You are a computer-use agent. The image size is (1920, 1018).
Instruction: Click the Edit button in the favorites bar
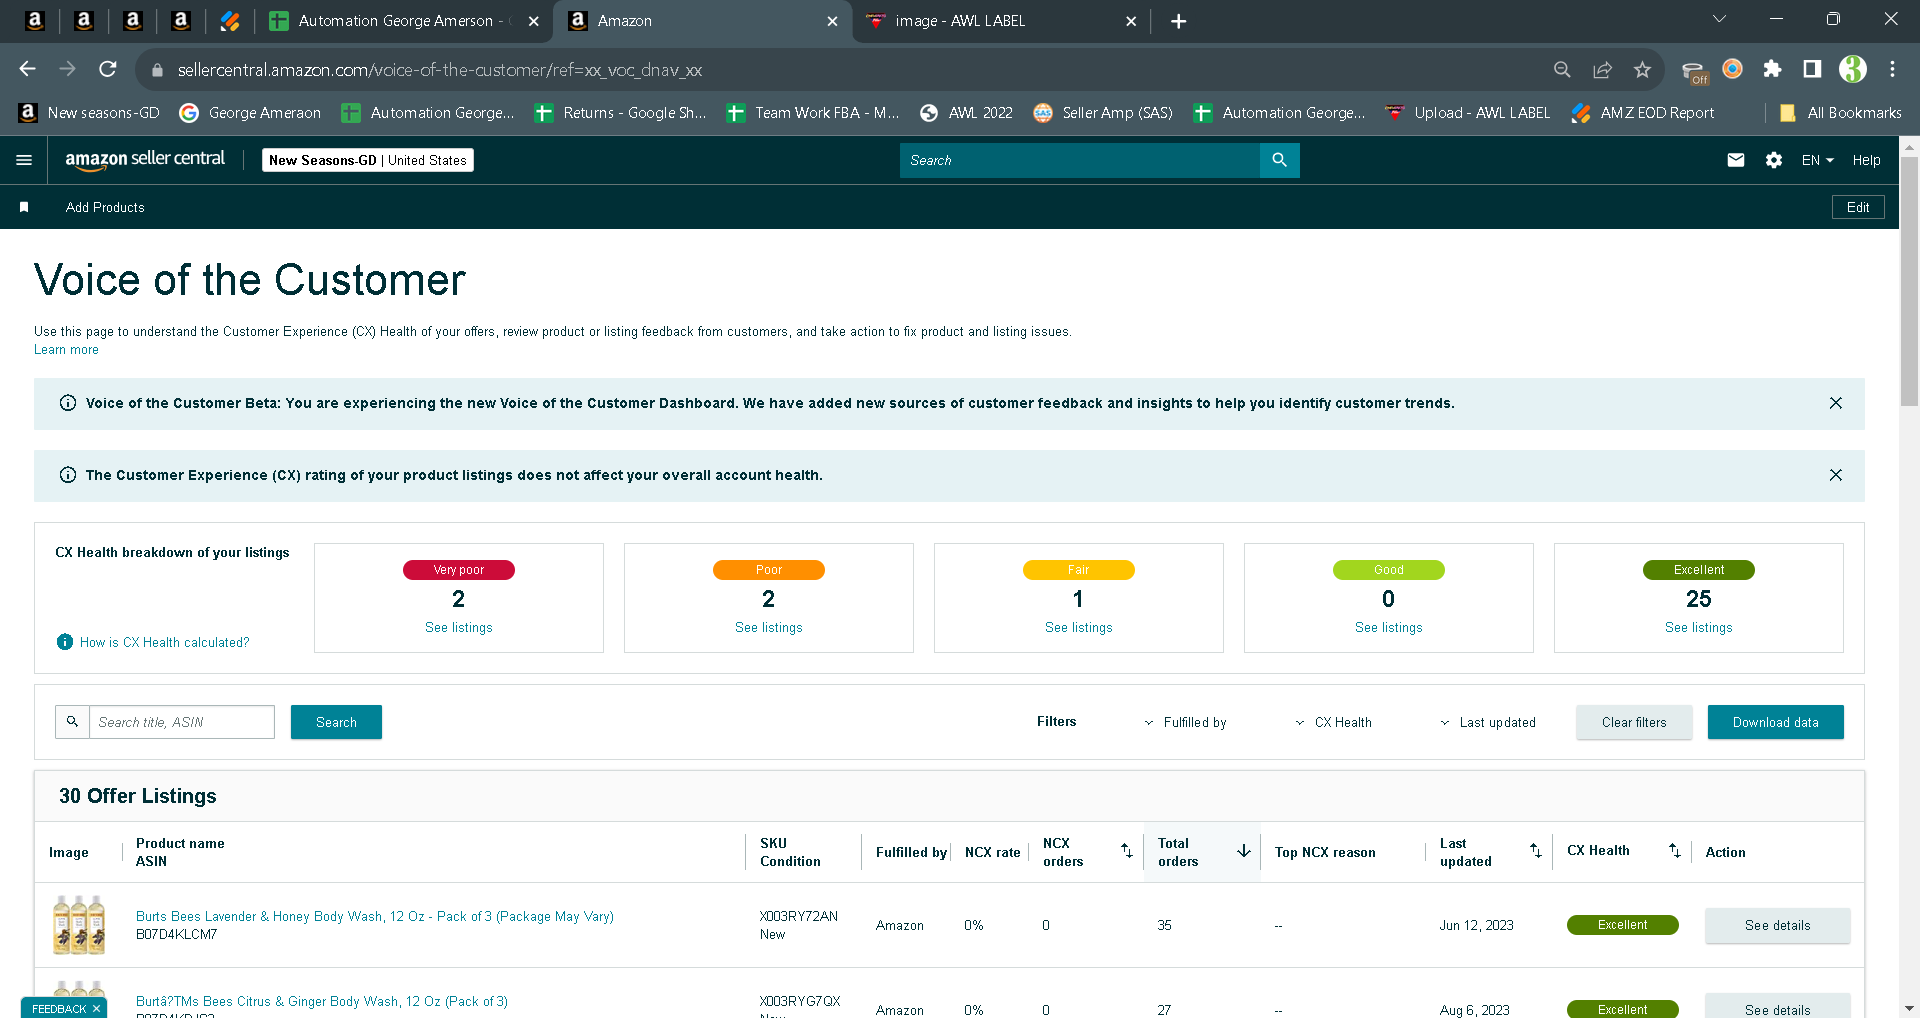[1858, 207]
